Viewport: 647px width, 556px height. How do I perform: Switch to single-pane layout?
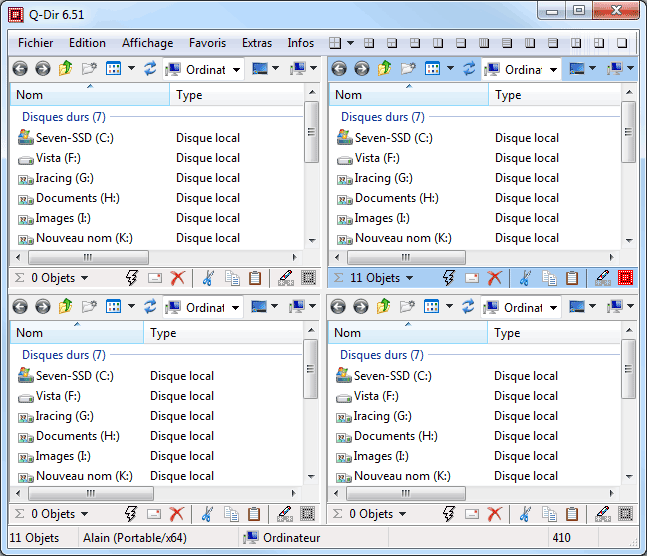622,43
